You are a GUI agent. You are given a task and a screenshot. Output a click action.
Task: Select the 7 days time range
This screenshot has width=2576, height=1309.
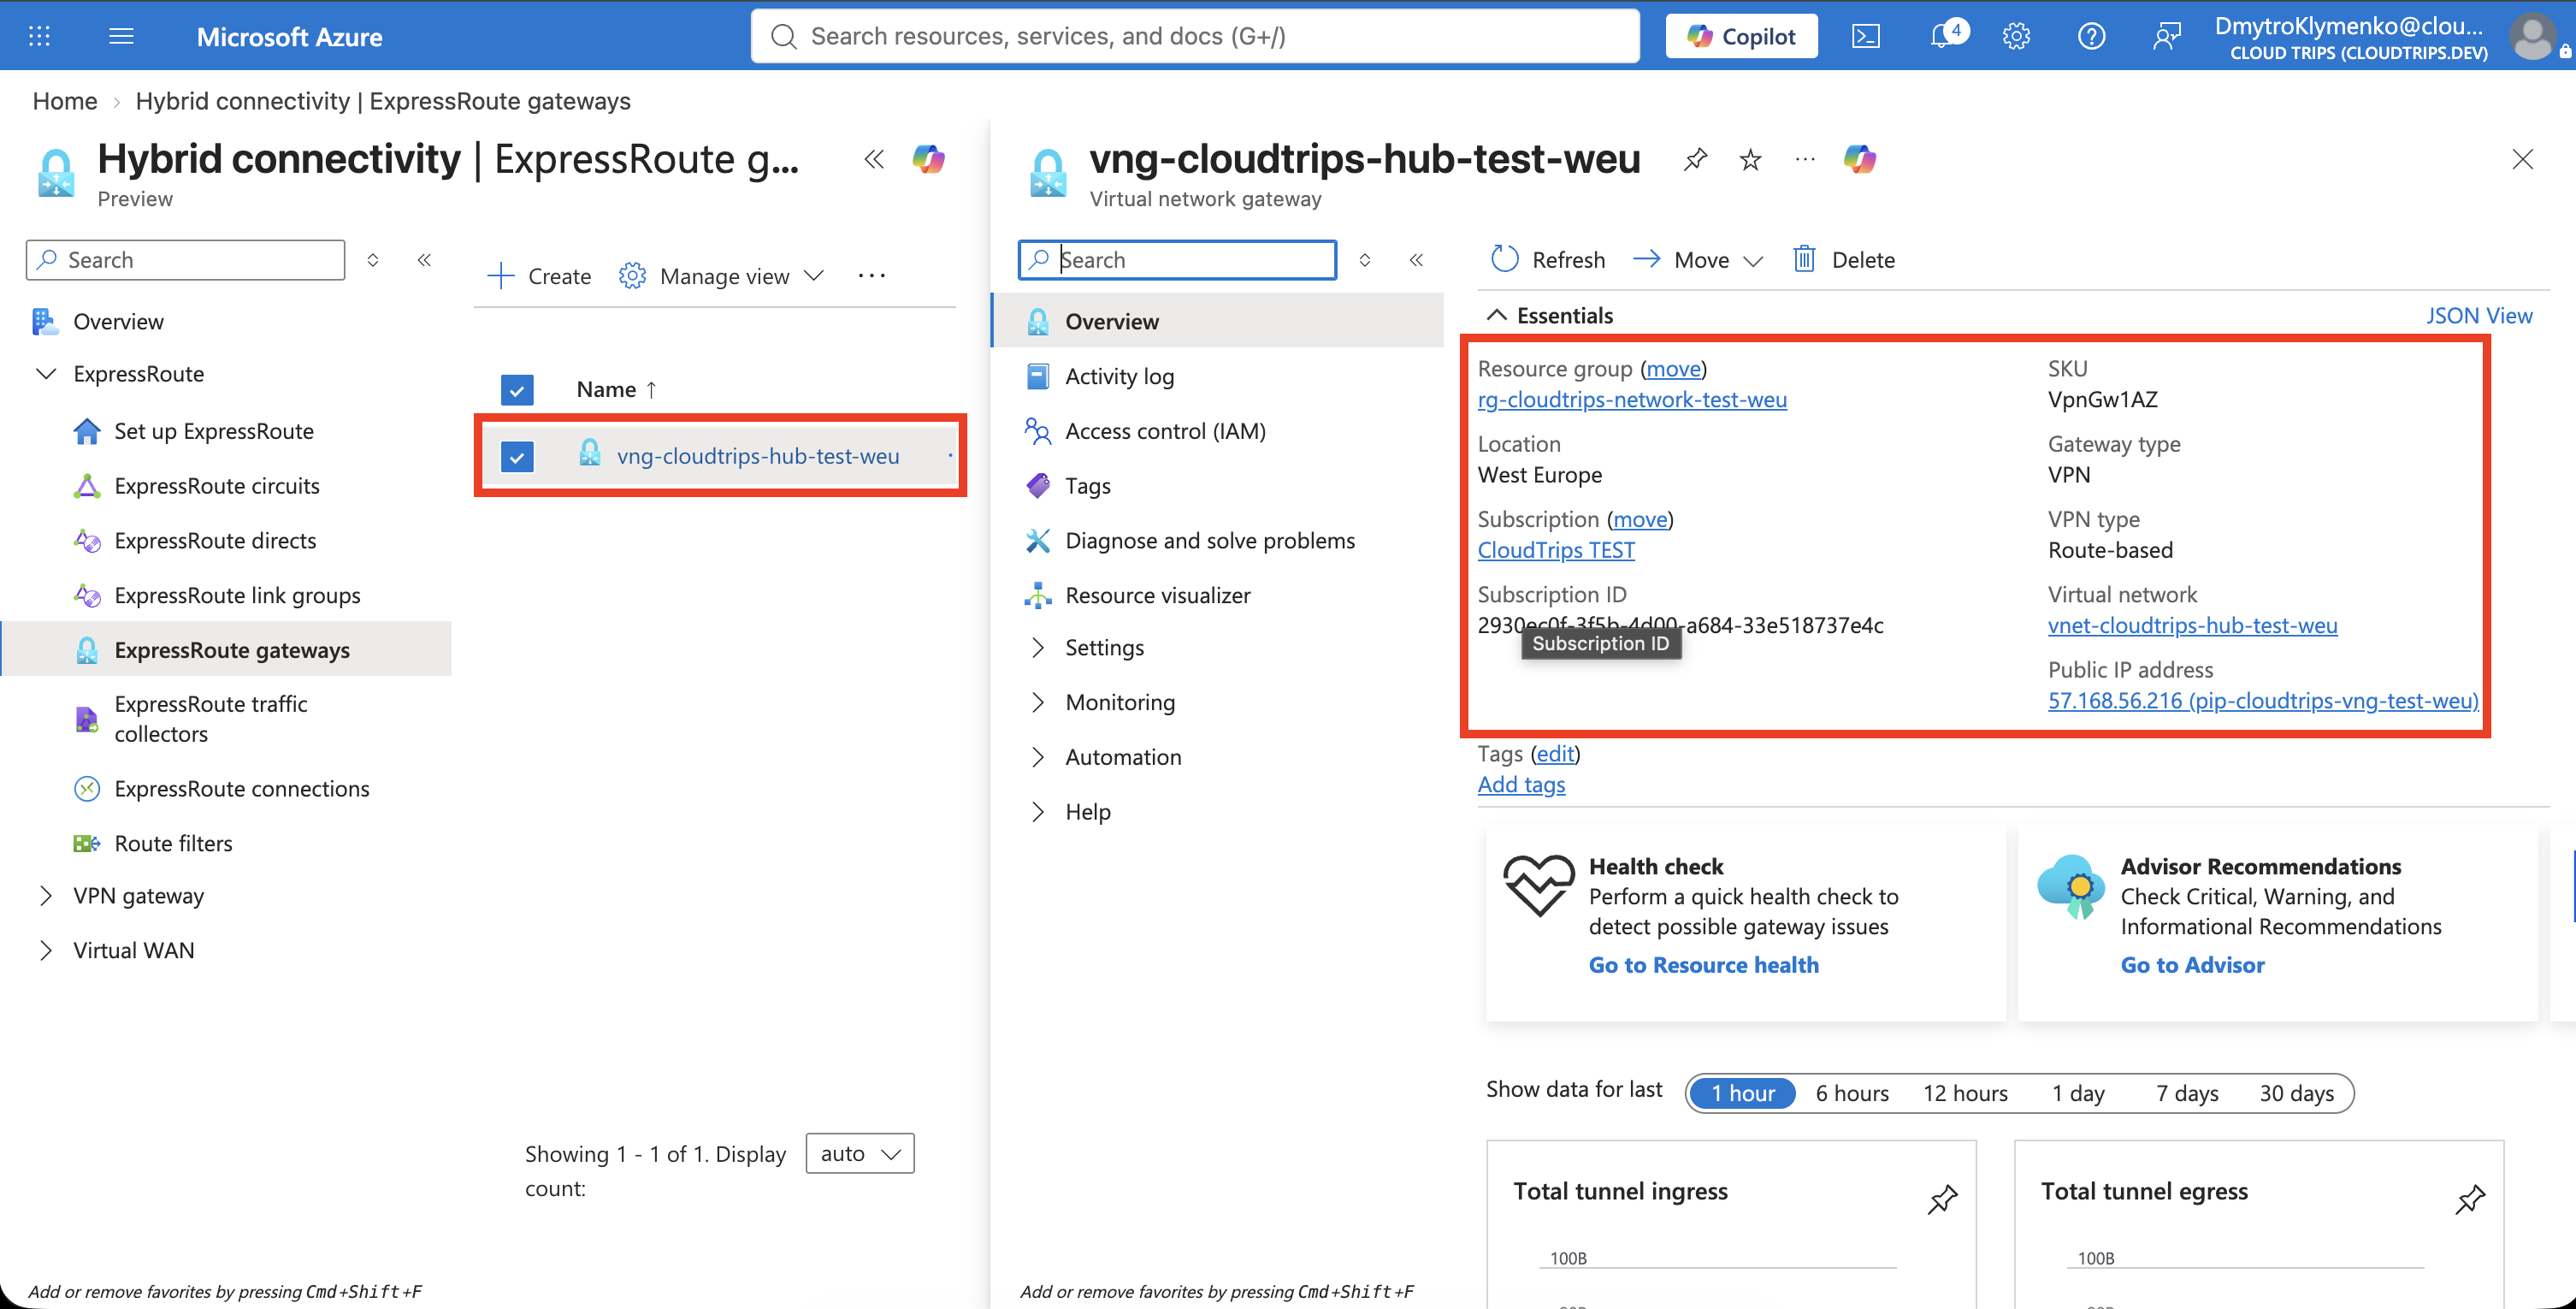click(2187, 1093)
